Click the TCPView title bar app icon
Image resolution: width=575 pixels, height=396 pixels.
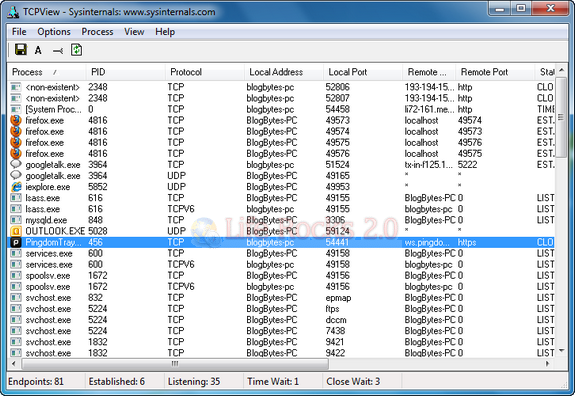coord(13,12)
